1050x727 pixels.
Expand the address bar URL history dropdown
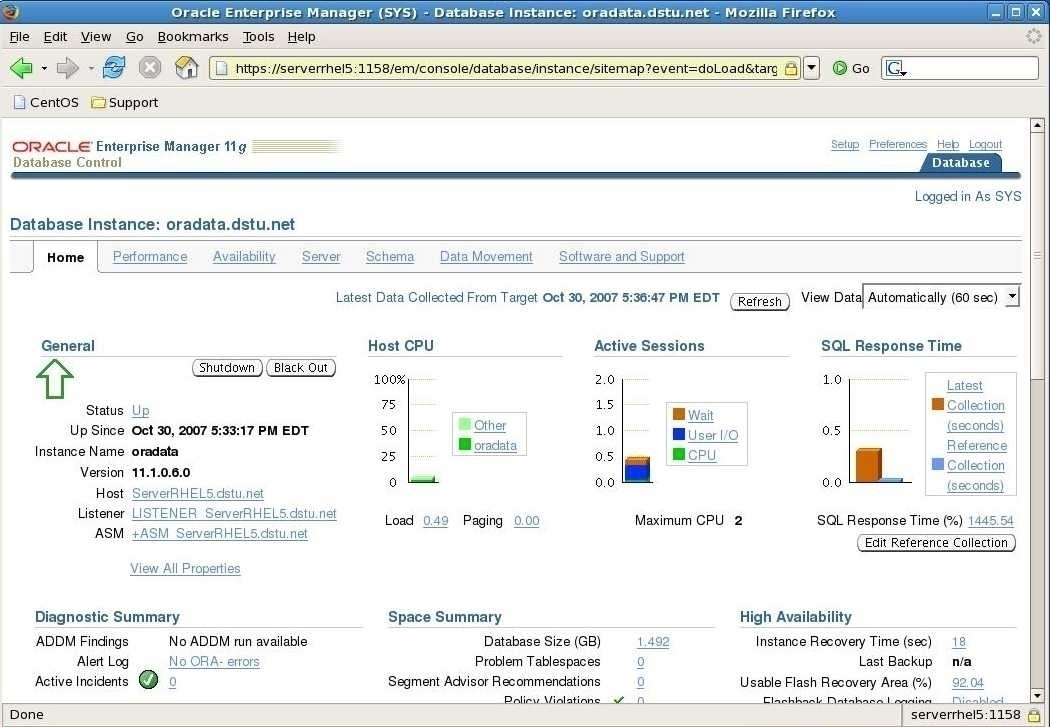(812, 68)
